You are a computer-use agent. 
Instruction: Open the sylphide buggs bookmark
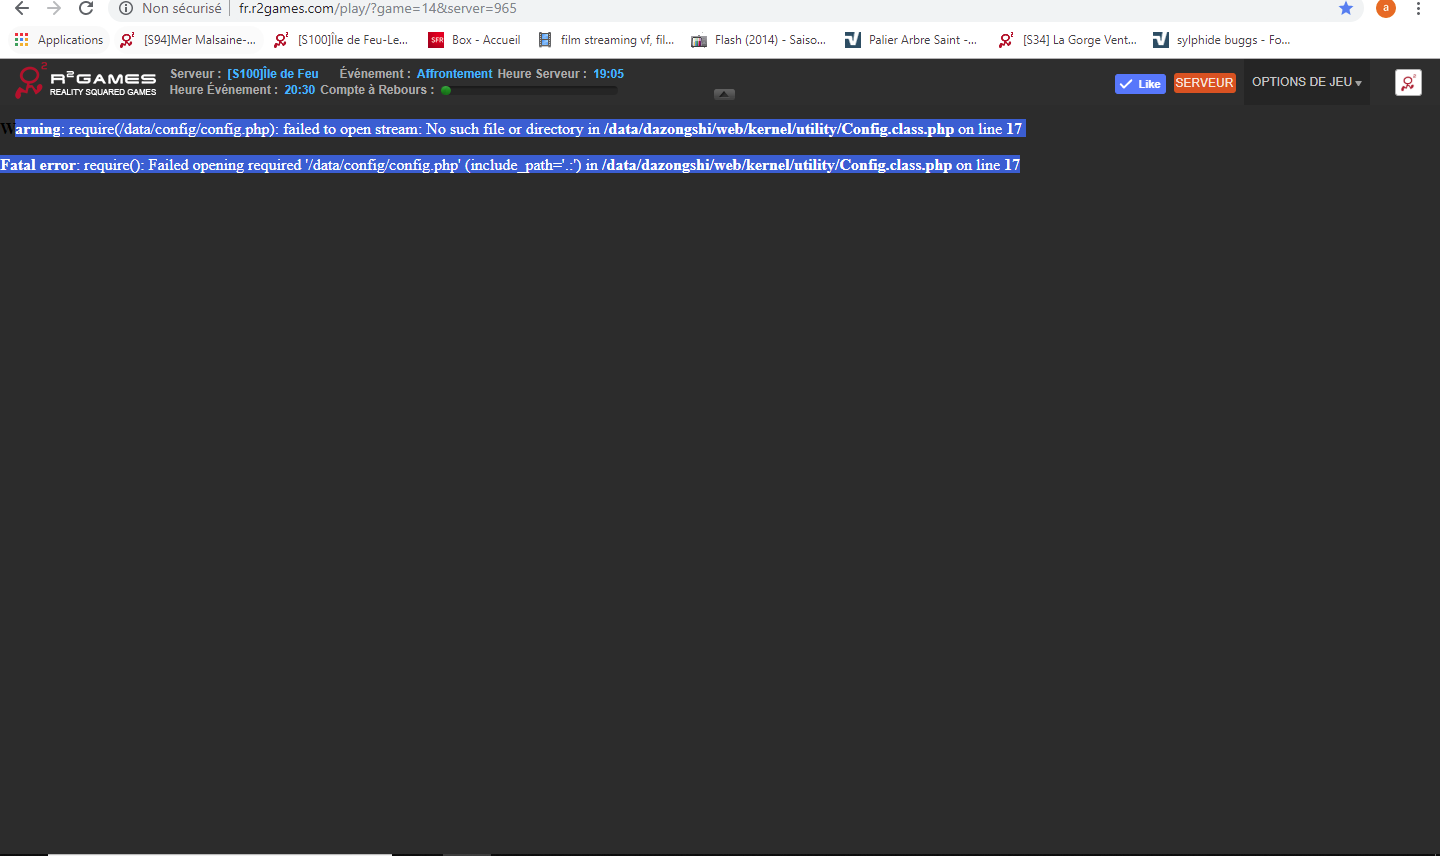[x=1222, y=40]
